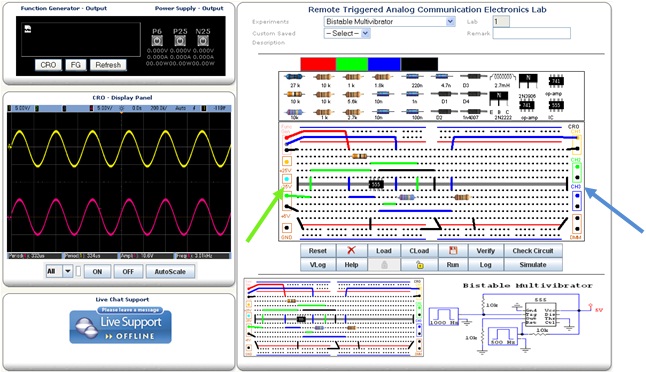Viewport: 646px width, 372px height.
Task: Click the floppy disk save icon
Action: click(453, 250)
